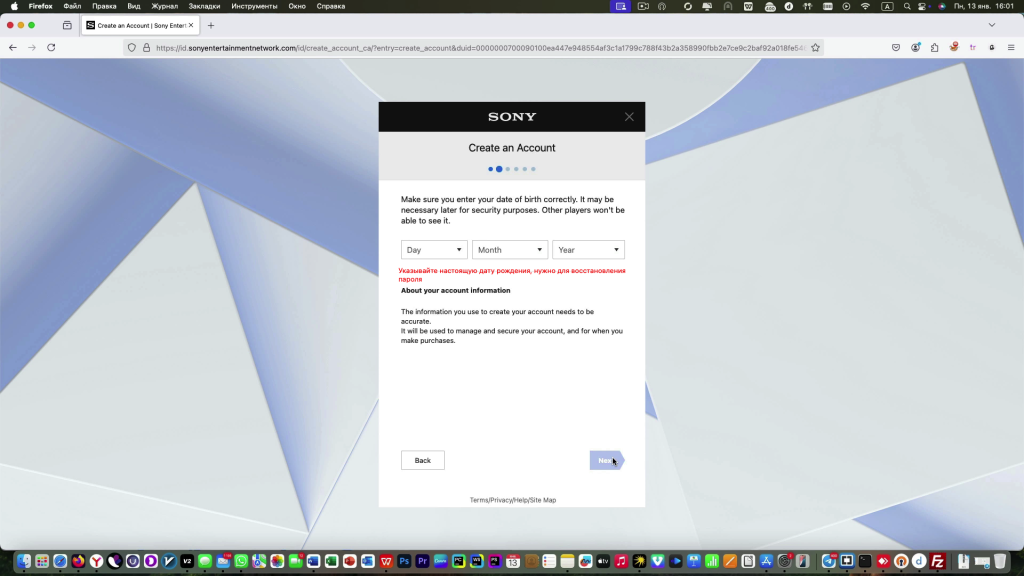Viewport: 1024px width, 576px height.
Task: Open the Закладки menu in menu bar
Action: 204,6
